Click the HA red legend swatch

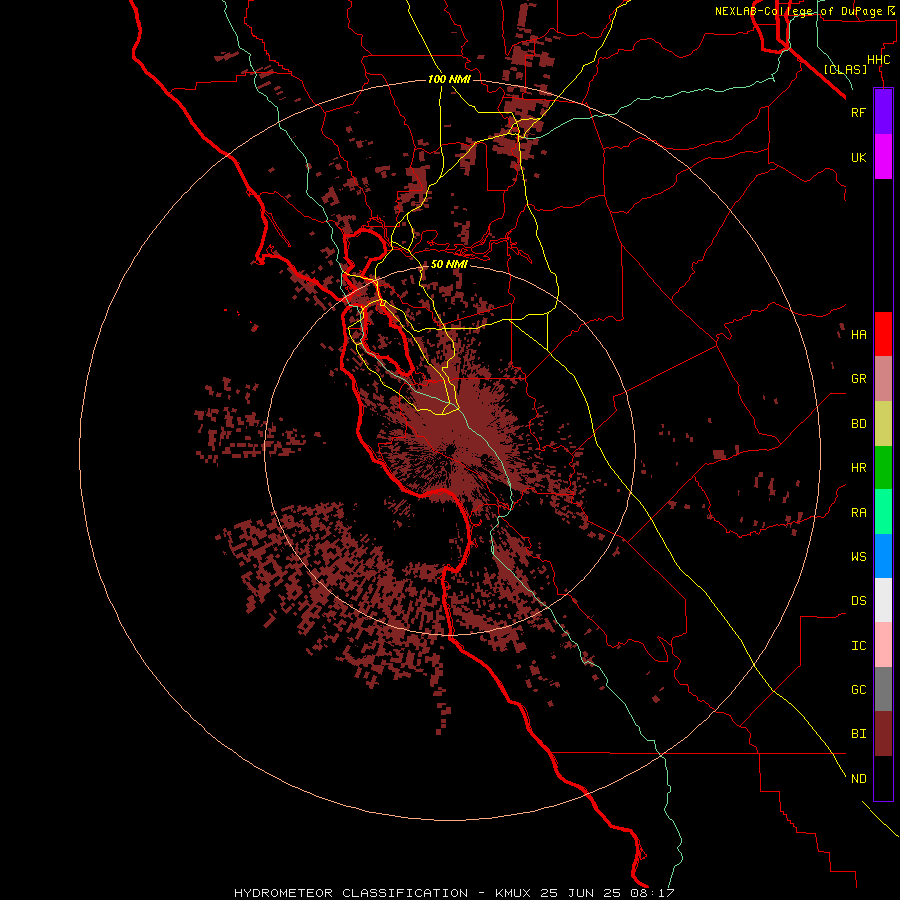pyautogui.click(x=883, y=334)
